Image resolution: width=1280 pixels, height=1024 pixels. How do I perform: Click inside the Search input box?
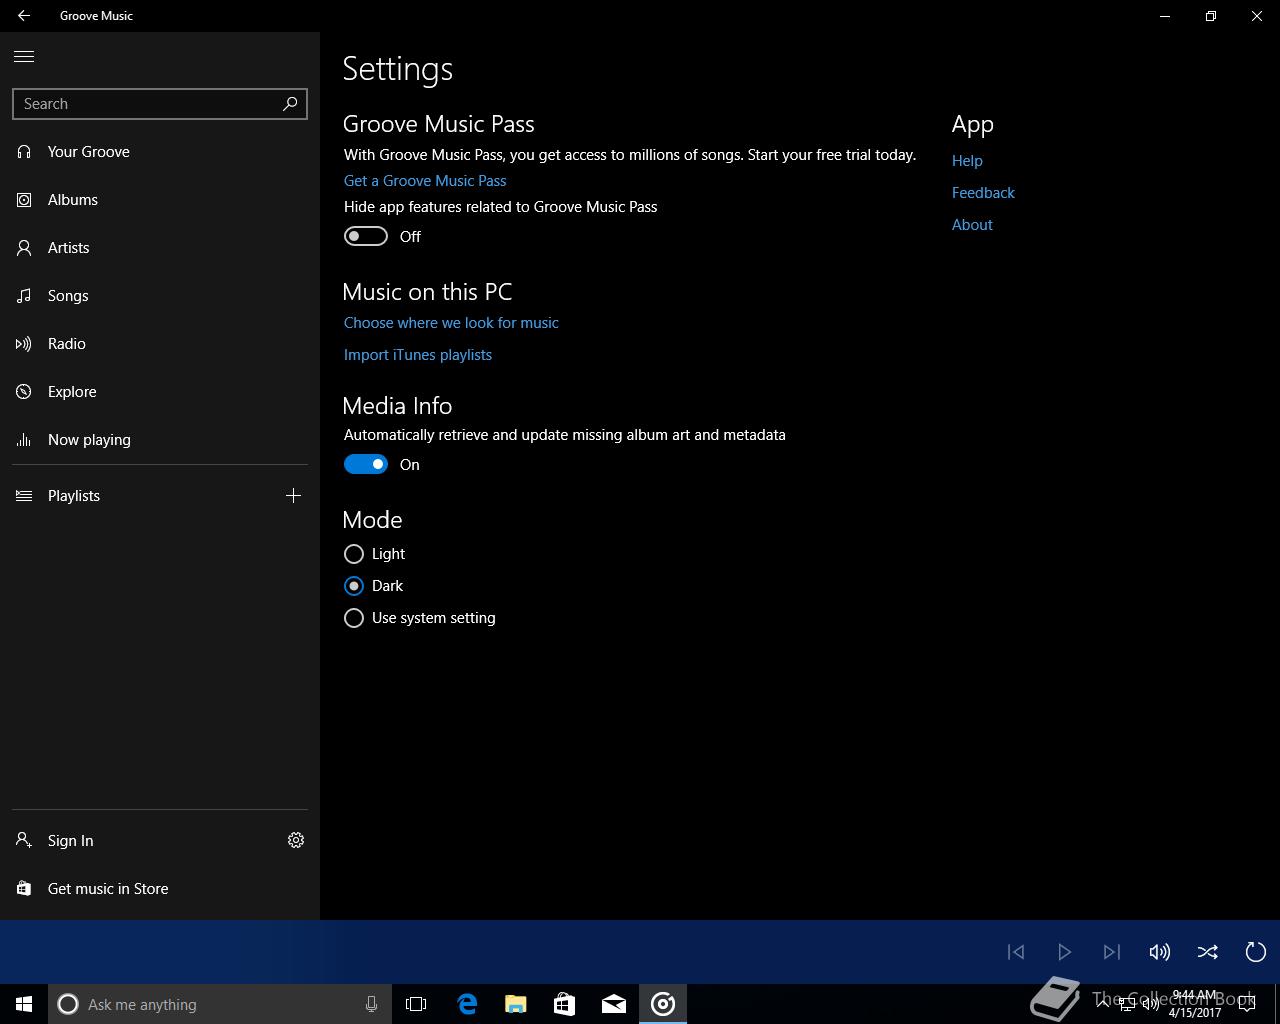[145, 104]
